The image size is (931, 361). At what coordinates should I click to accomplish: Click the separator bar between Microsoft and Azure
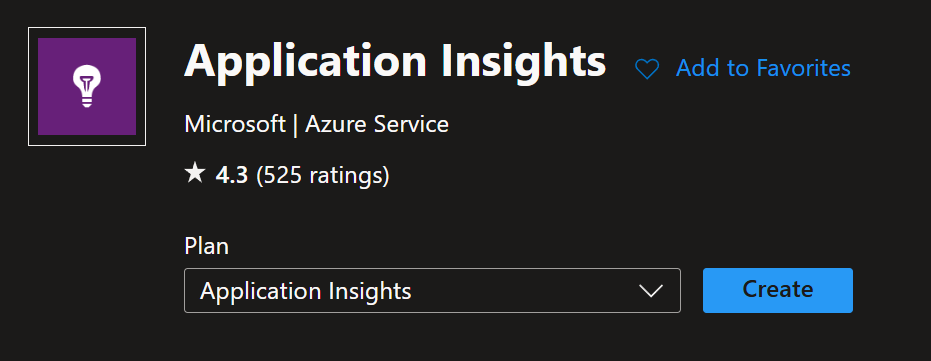296,125
